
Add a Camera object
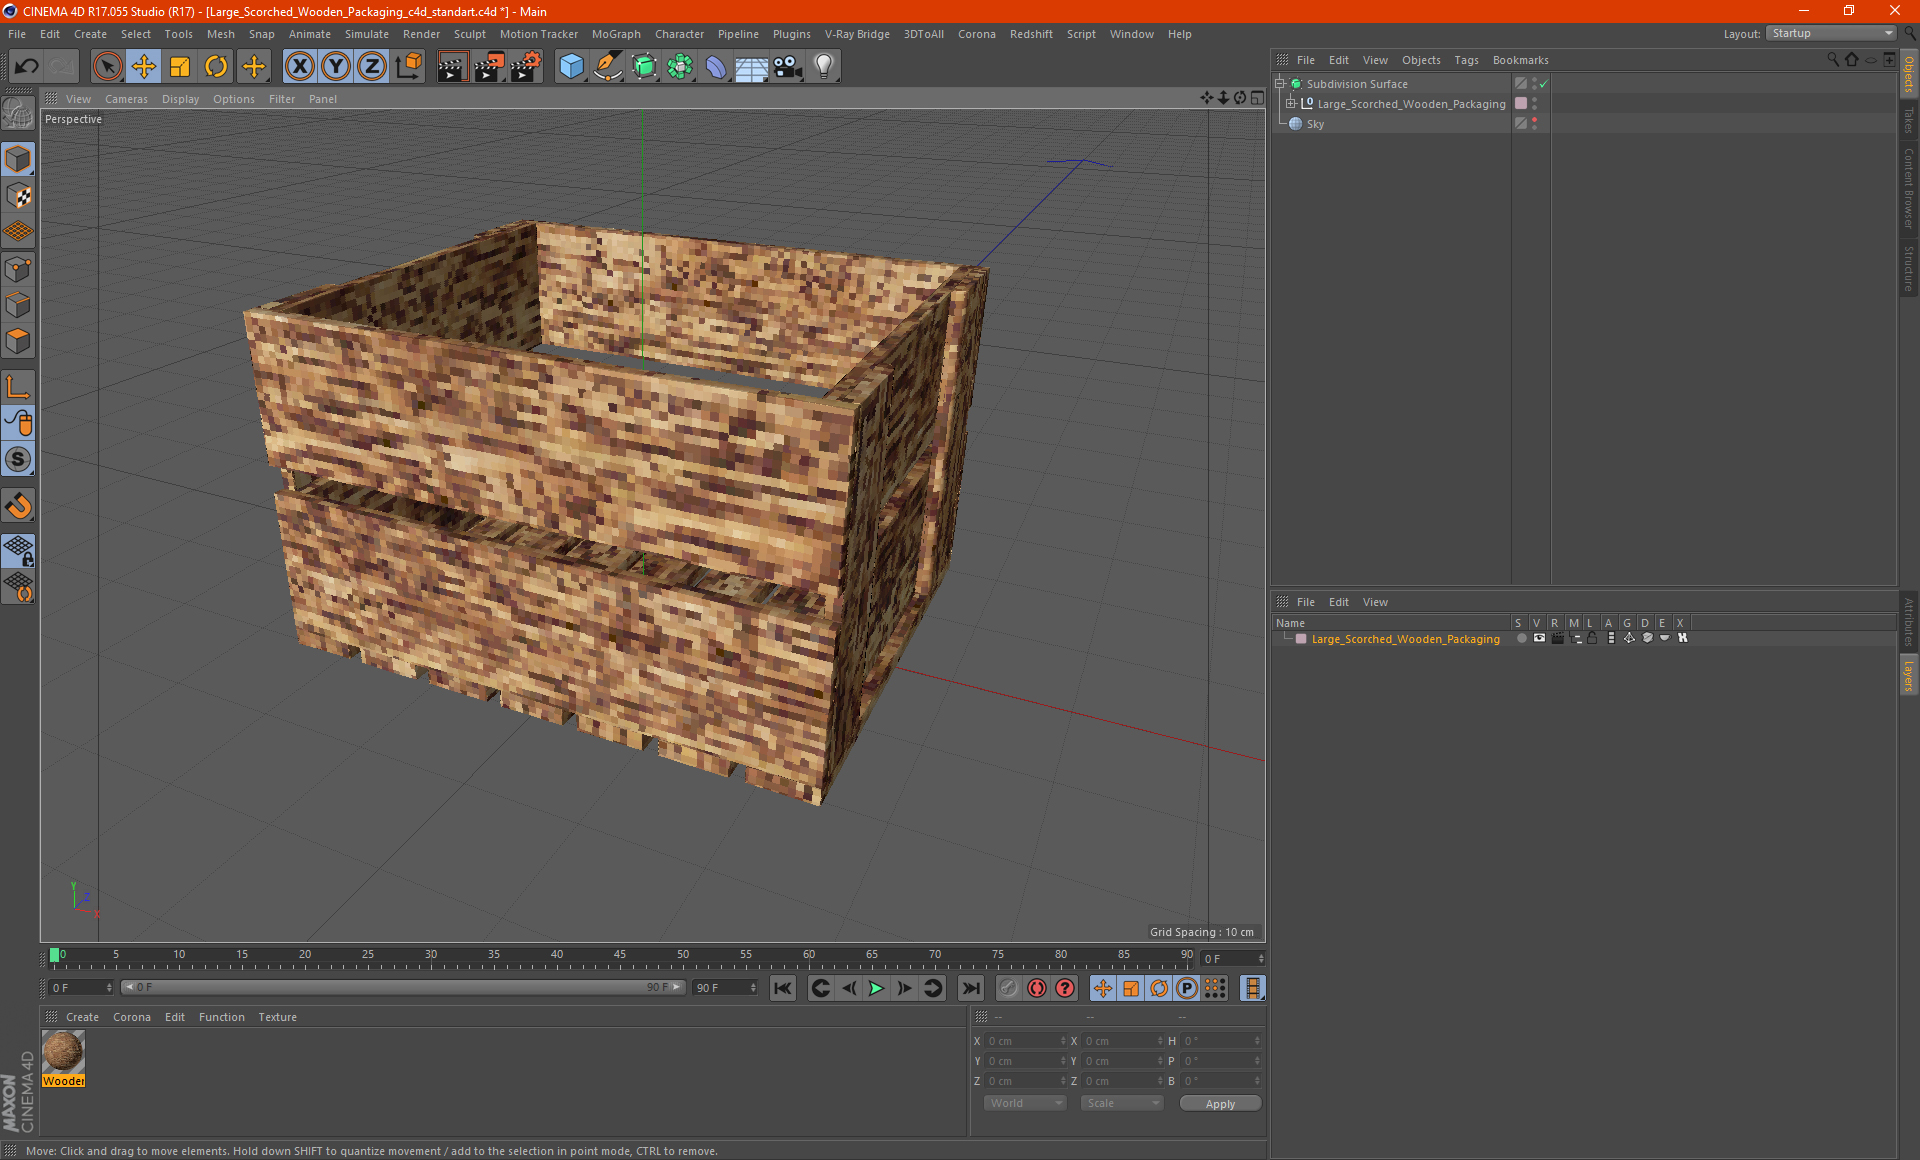pyautogui.click(x=787, y=67)
